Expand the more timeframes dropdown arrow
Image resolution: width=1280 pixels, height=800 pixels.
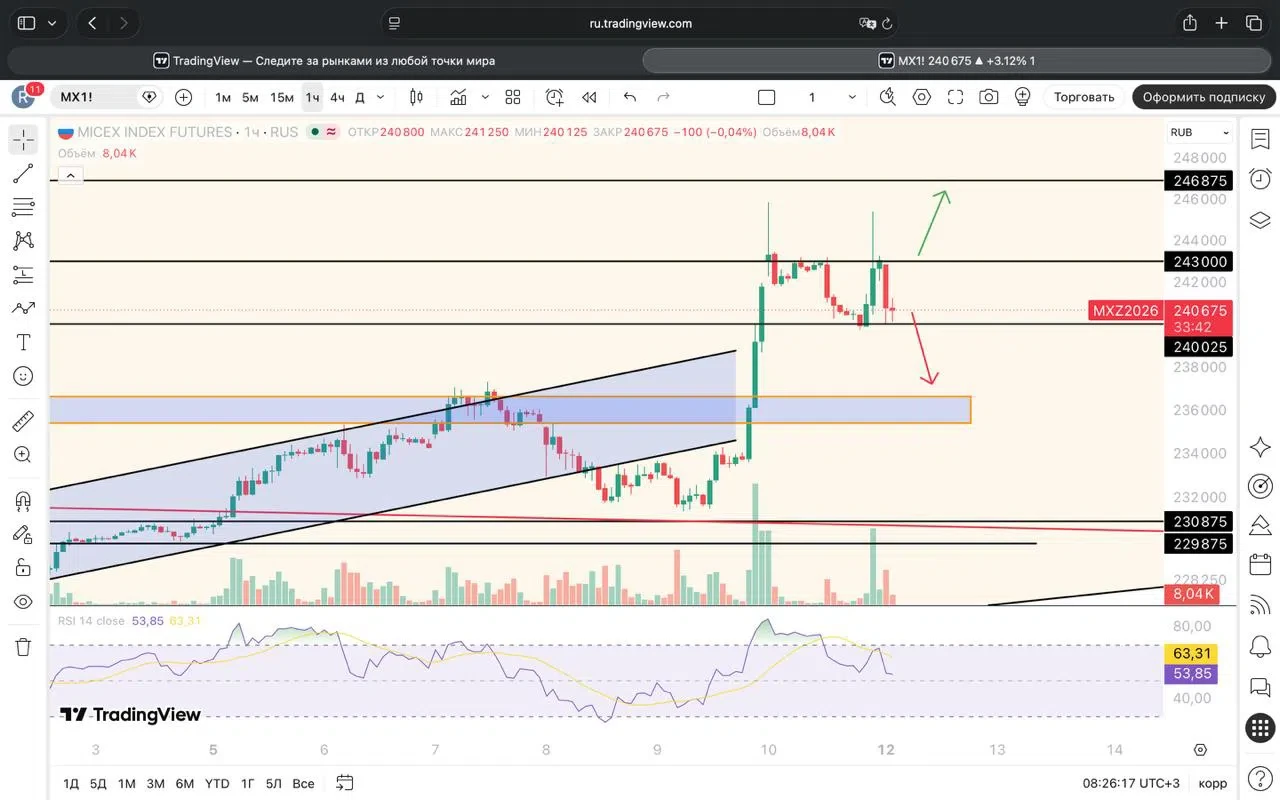pyautogui.click(x=380, y=97)
